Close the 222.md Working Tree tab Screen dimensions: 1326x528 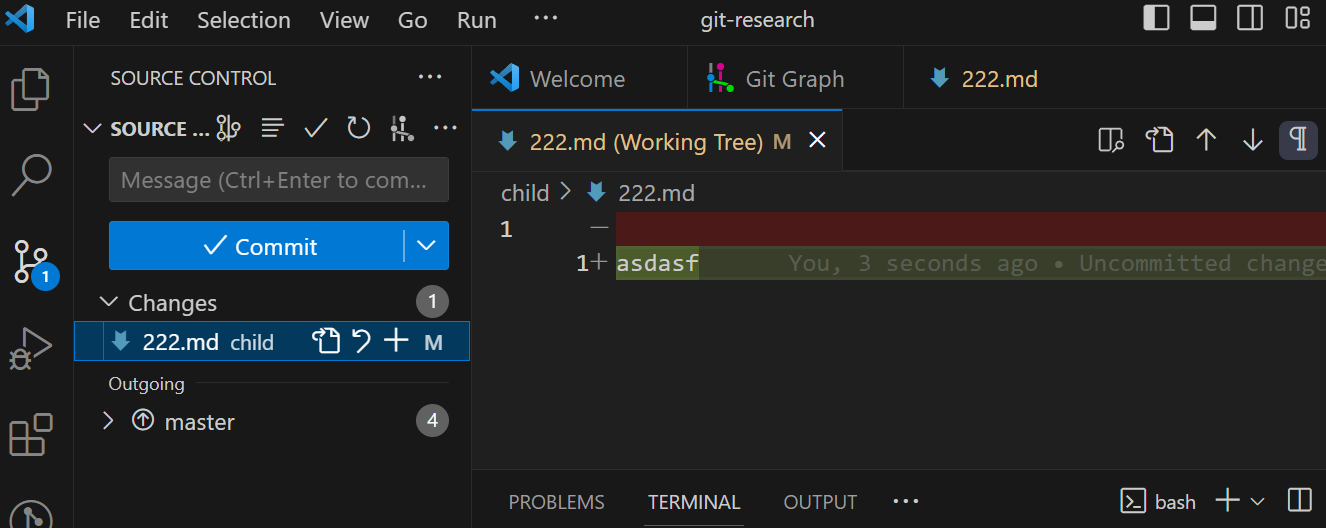(817, 141)
